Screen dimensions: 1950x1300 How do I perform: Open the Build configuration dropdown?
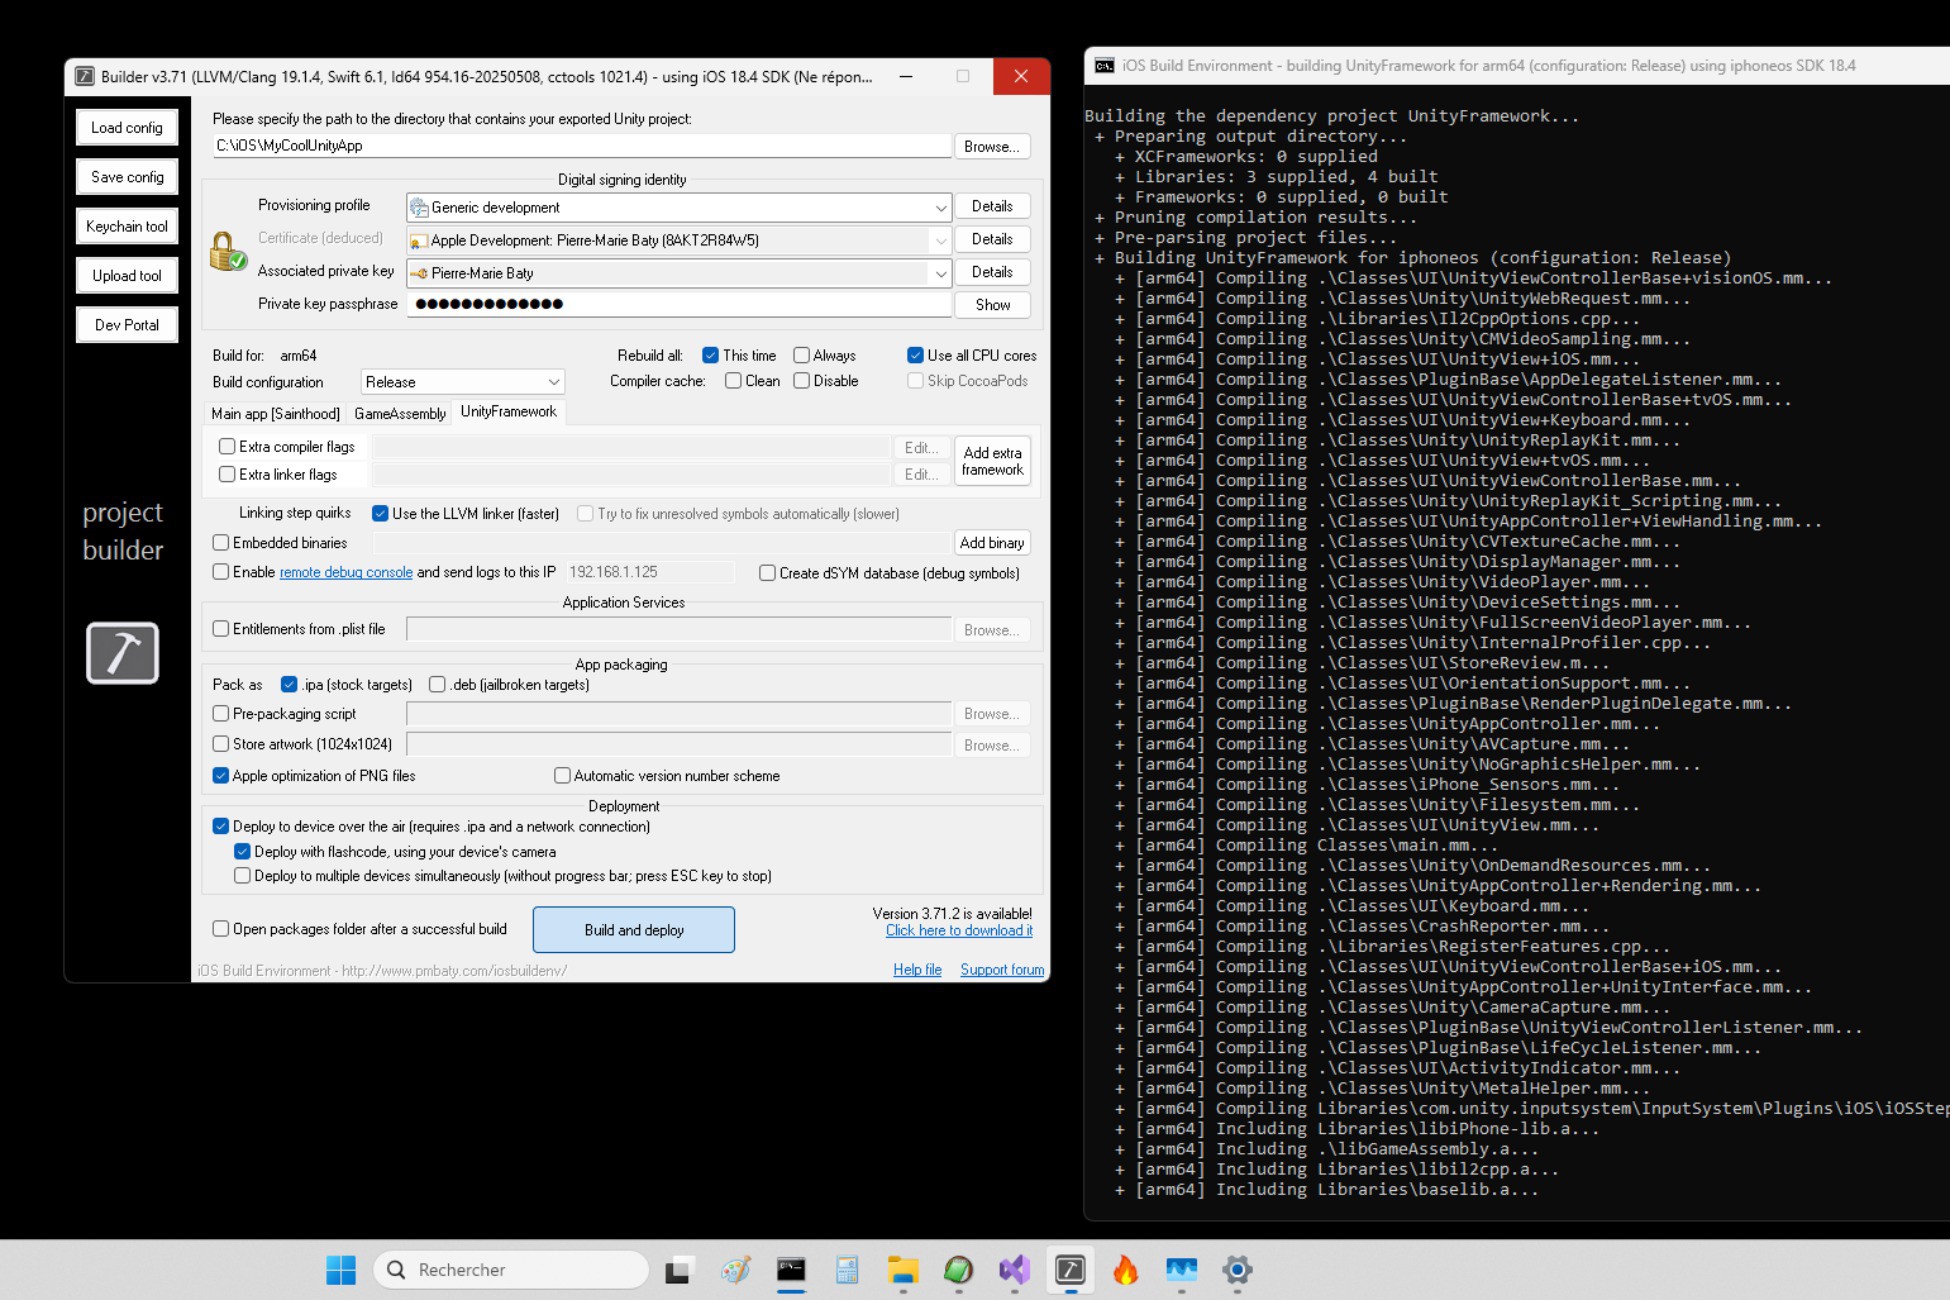point(463,382)
